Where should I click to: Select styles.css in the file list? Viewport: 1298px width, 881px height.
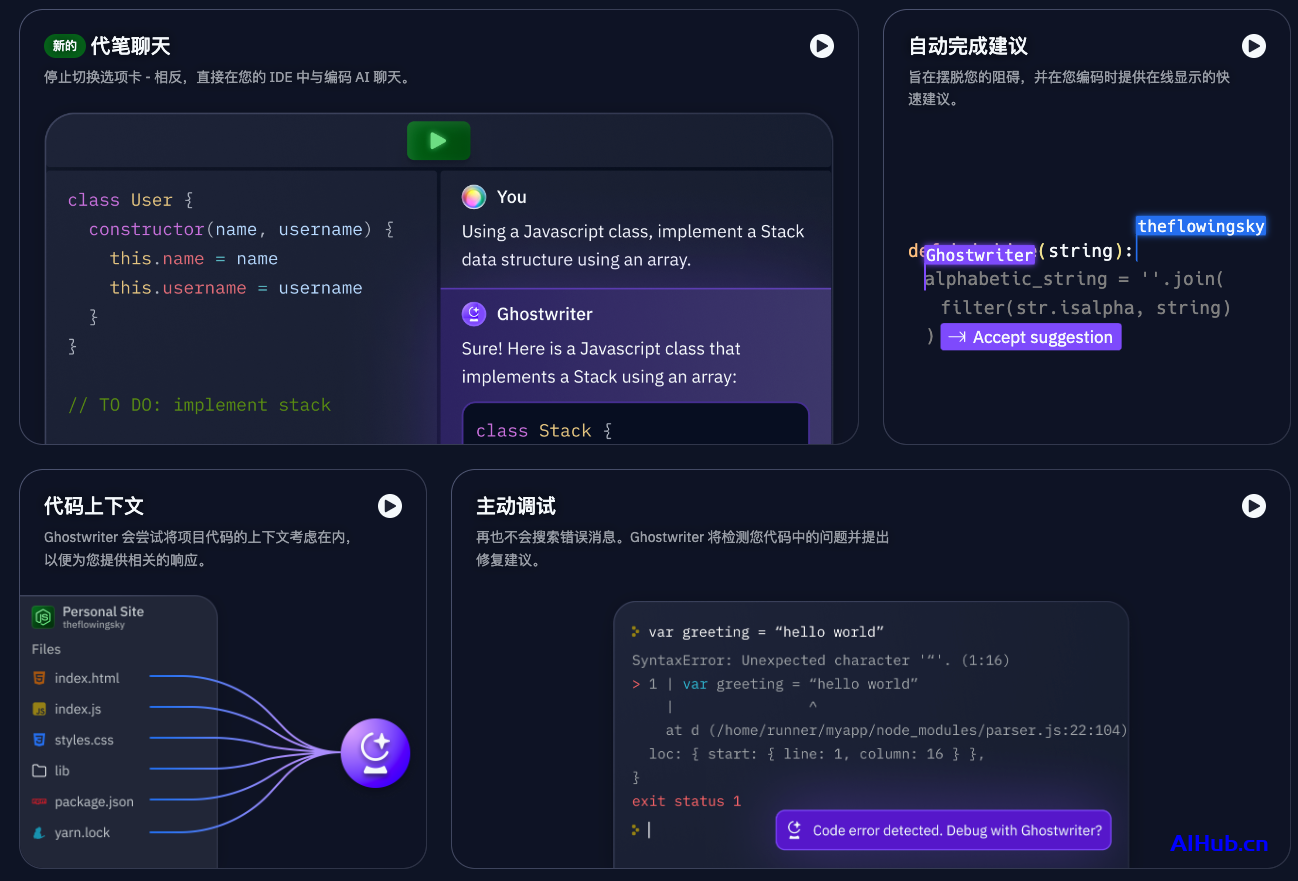(x=83, y=740)
